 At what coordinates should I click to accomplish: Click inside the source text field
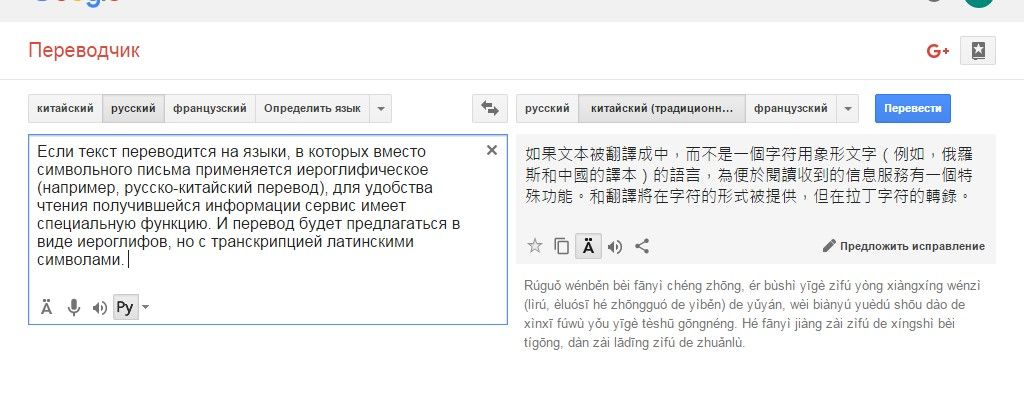[x=268, y=229]
